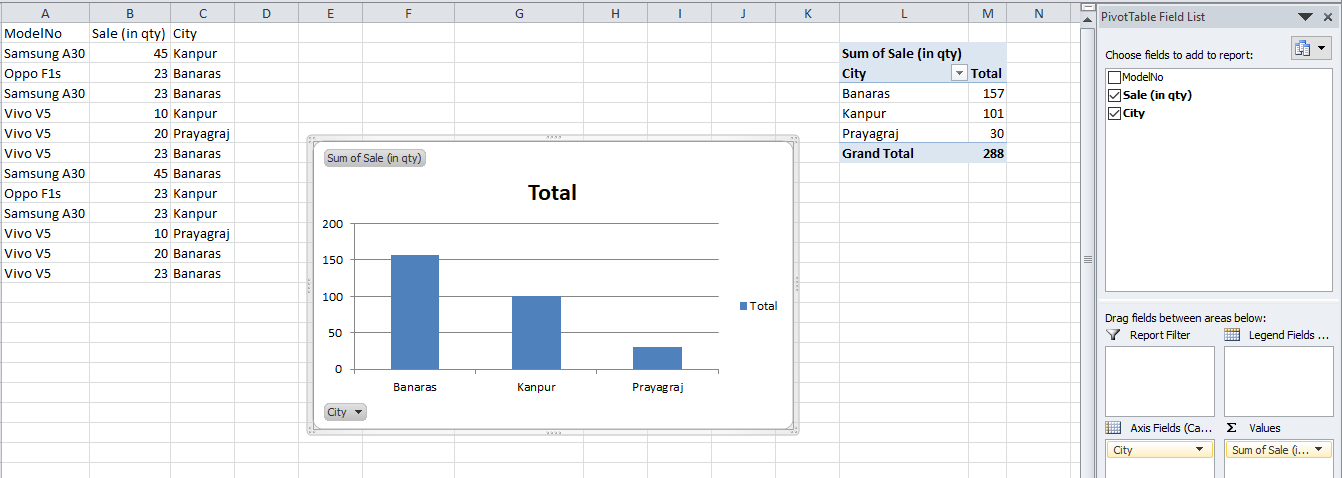Open City dropdown in Axis Fields area
Image resolution: width=1342 pixels, height=478 pixels.
coord(1198,451)
